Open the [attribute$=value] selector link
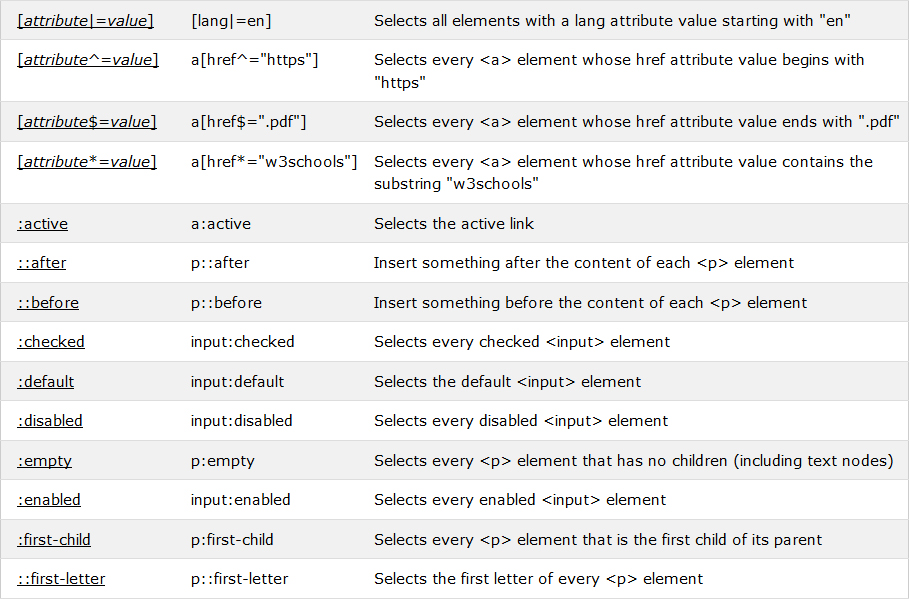 click(x=86, y=122)
